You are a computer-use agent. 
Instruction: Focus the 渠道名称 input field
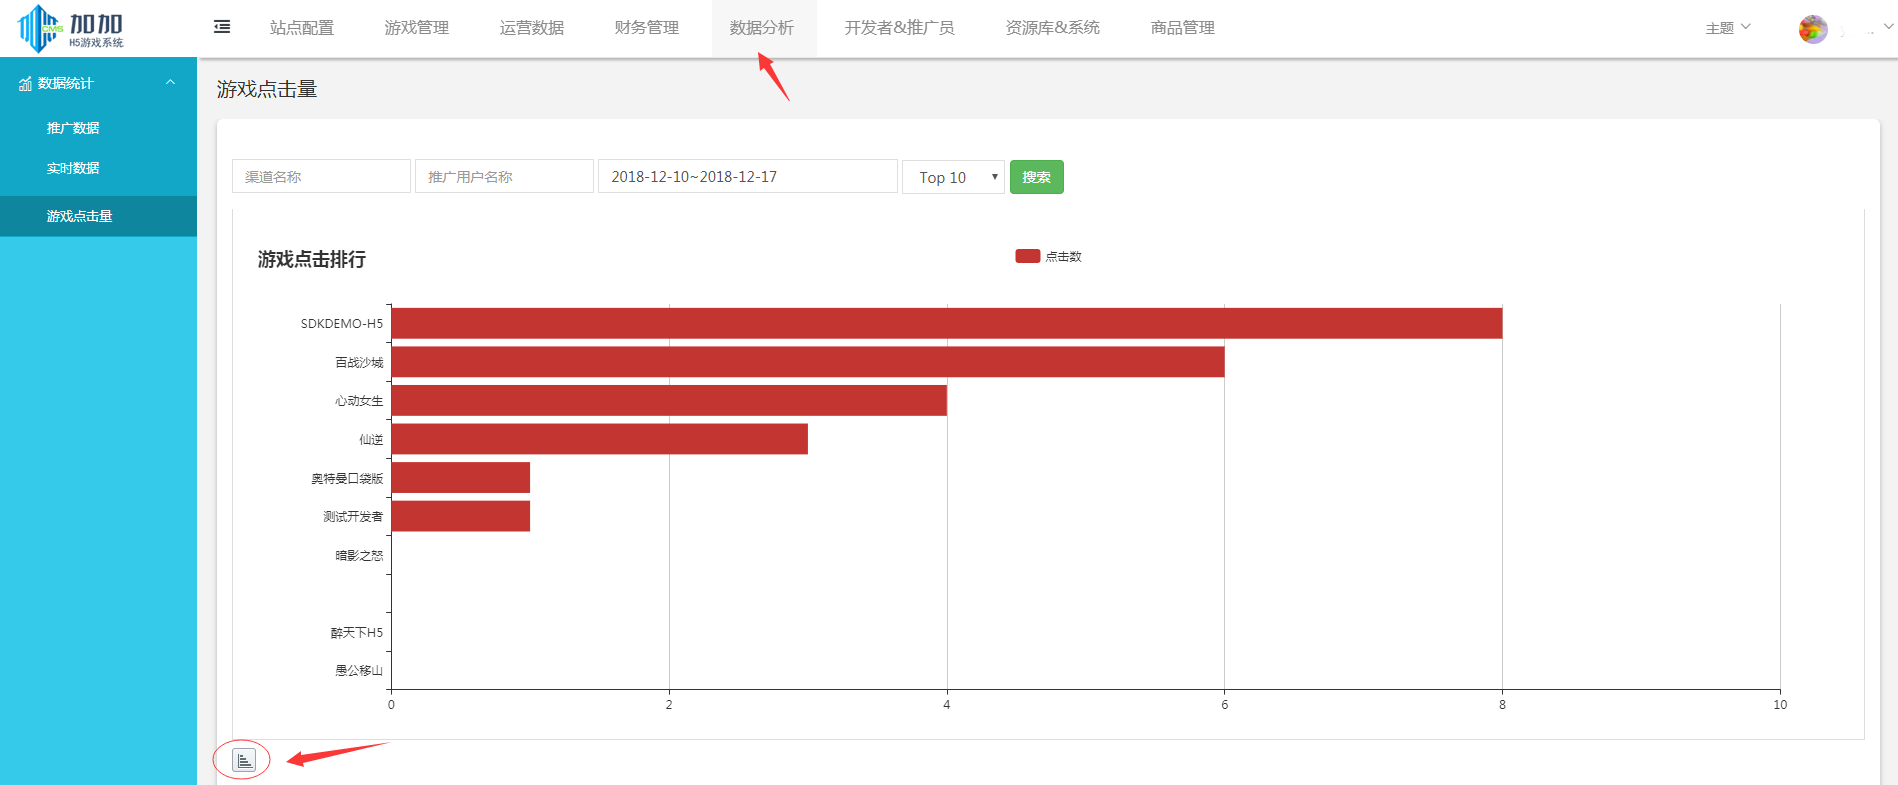321,176
